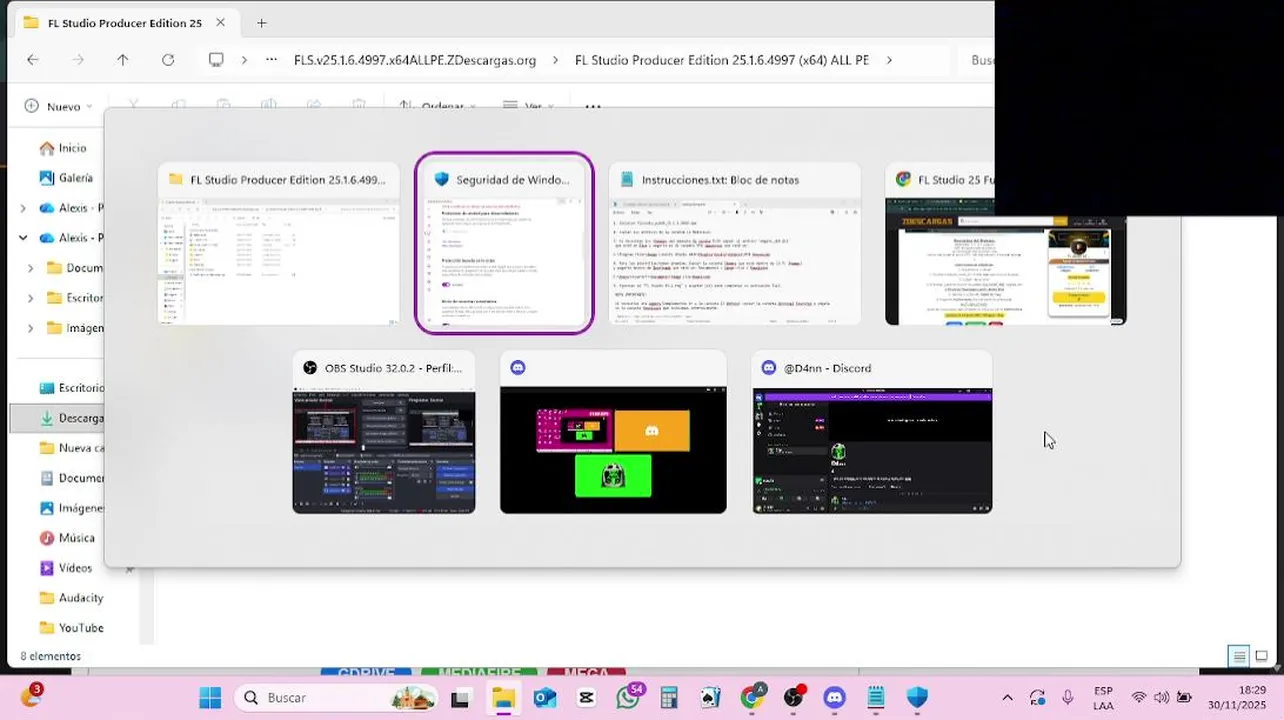Expand the Escritorio subfolder under Alexis
Viewport: 1284px width, 720px height.
coord(30,298)
